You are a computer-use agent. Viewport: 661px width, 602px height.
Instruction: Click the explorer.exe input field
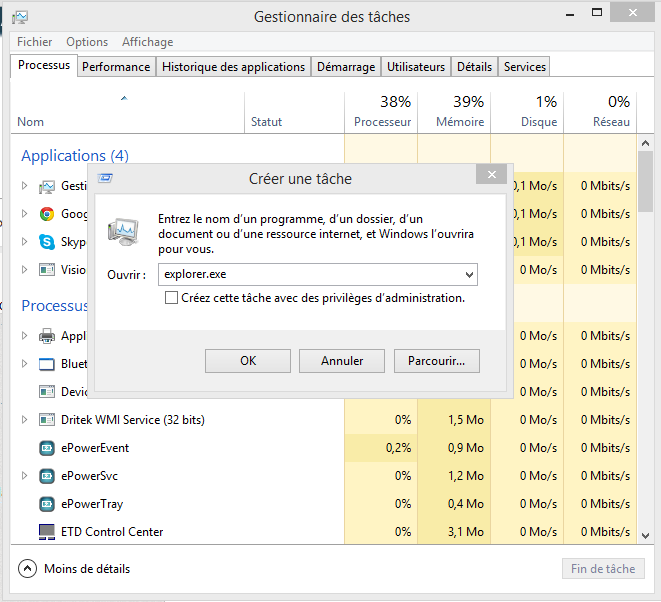pyautogui.click(x=318, y=275)
